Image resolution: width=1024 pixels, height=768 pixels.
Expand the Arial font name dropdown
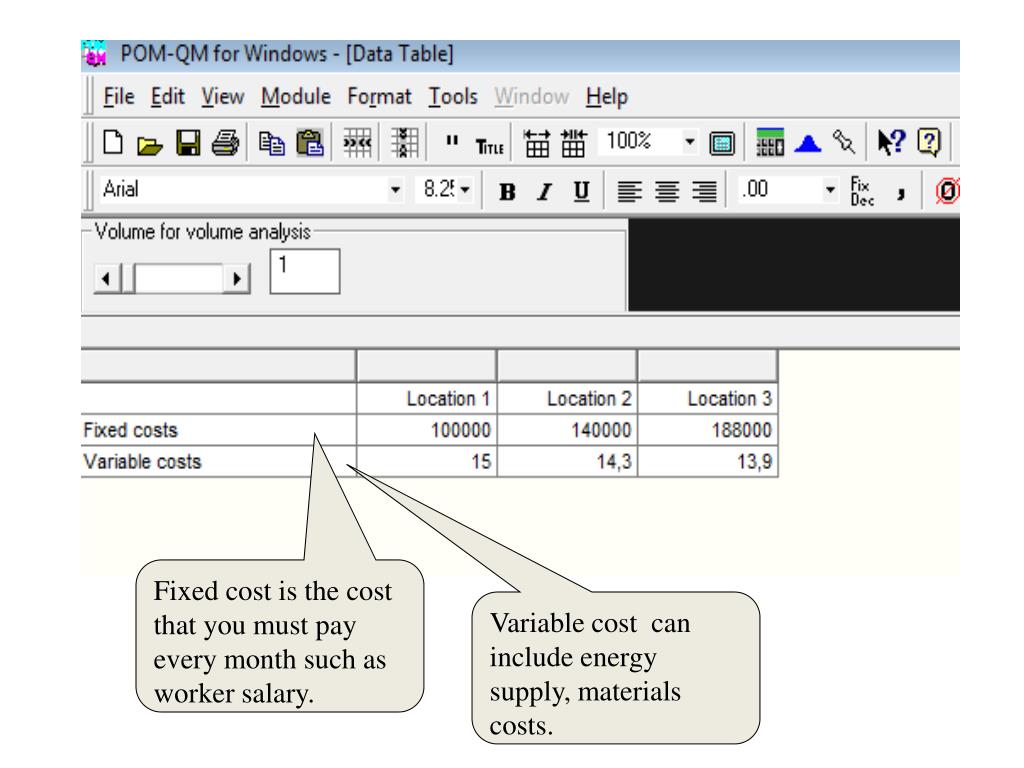coord(395,190)
